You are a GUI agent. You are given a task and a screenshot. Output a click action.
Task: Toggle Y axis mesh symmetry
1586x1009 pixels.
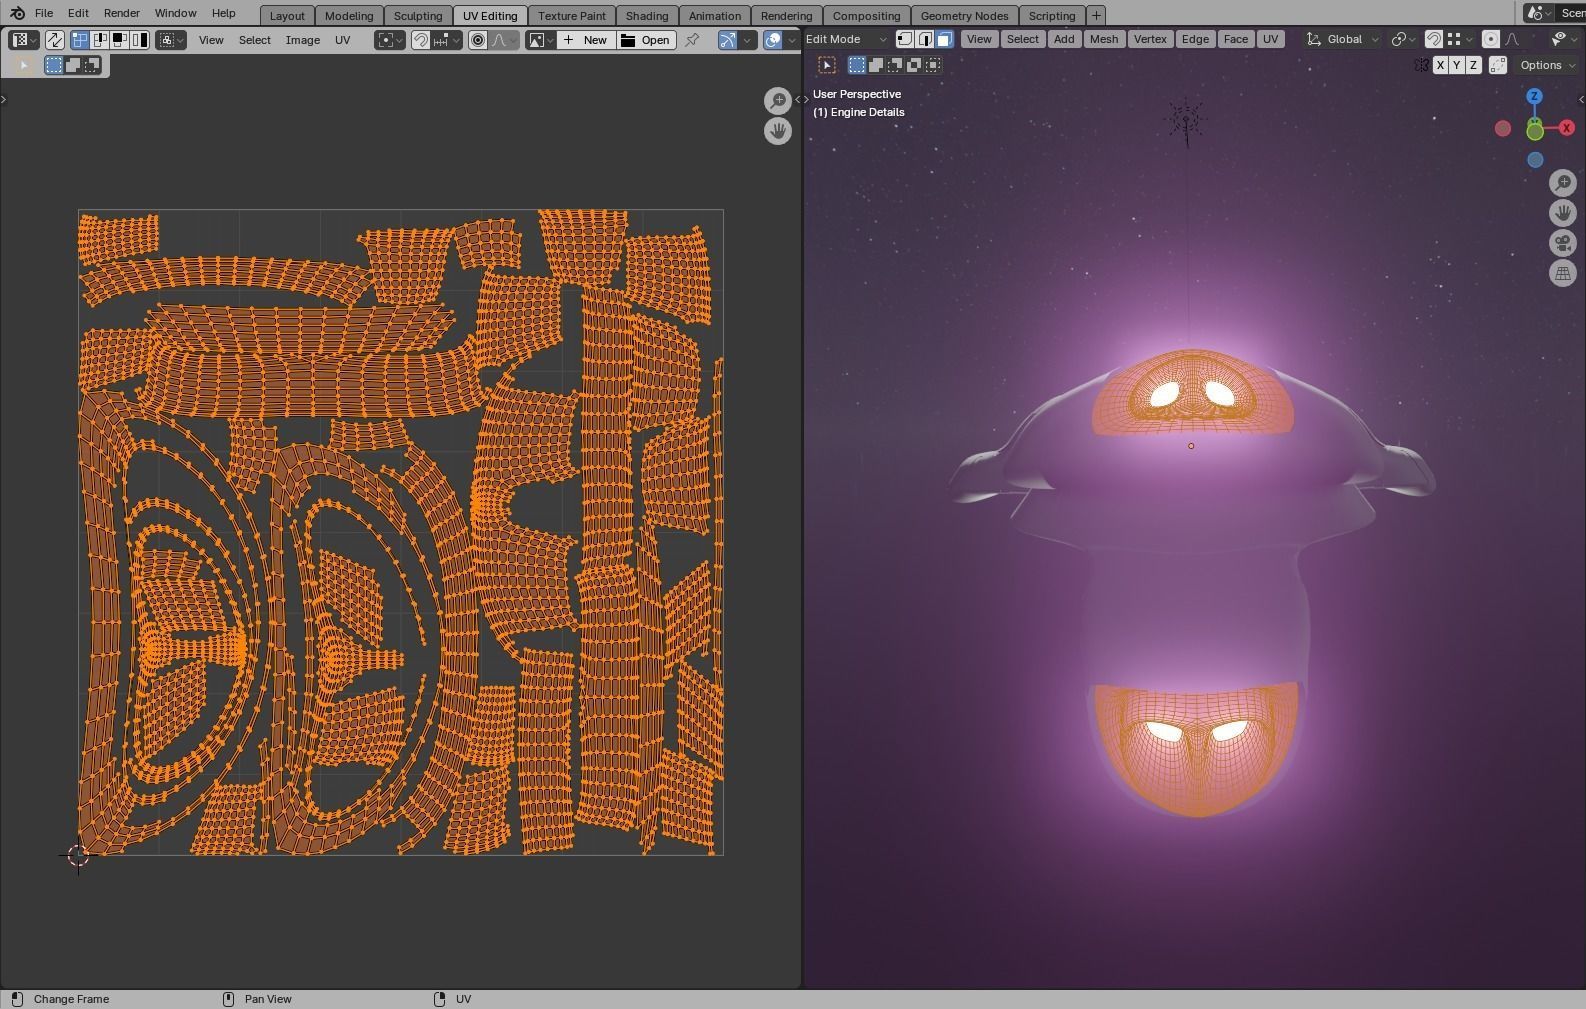pyautogui.click(x=1456, y=65)
